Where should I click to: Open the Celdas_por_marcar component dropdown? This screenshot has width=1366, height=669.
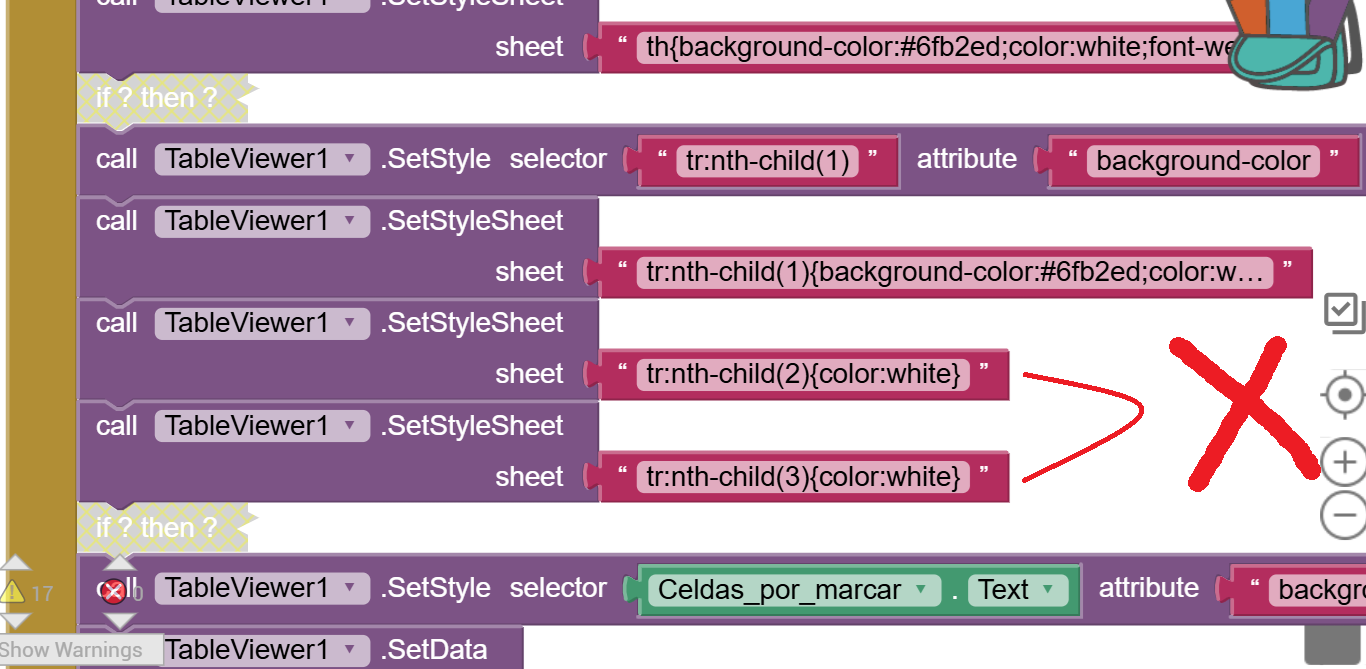click(794, 590)
